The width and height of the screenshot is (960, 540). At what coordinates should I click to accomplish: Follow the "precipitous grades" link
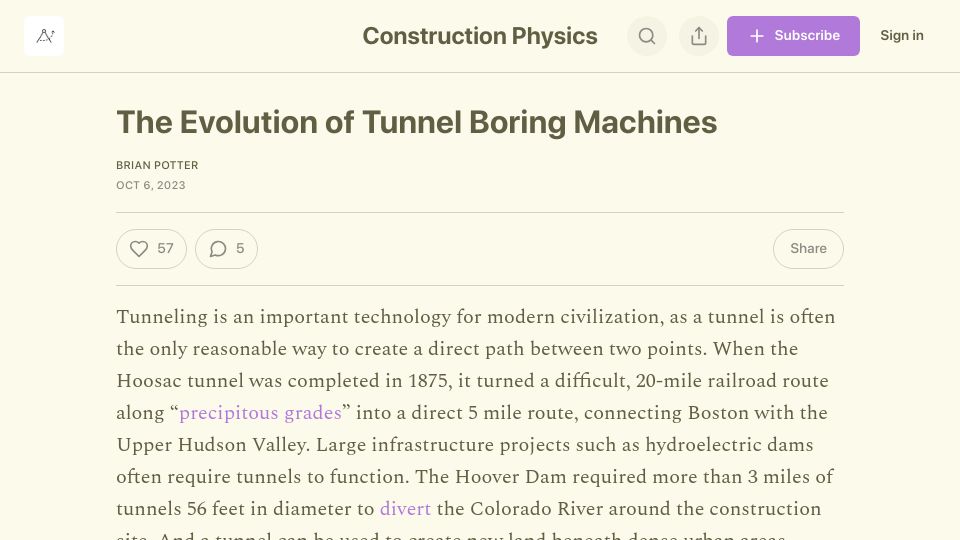click(260, 413)
